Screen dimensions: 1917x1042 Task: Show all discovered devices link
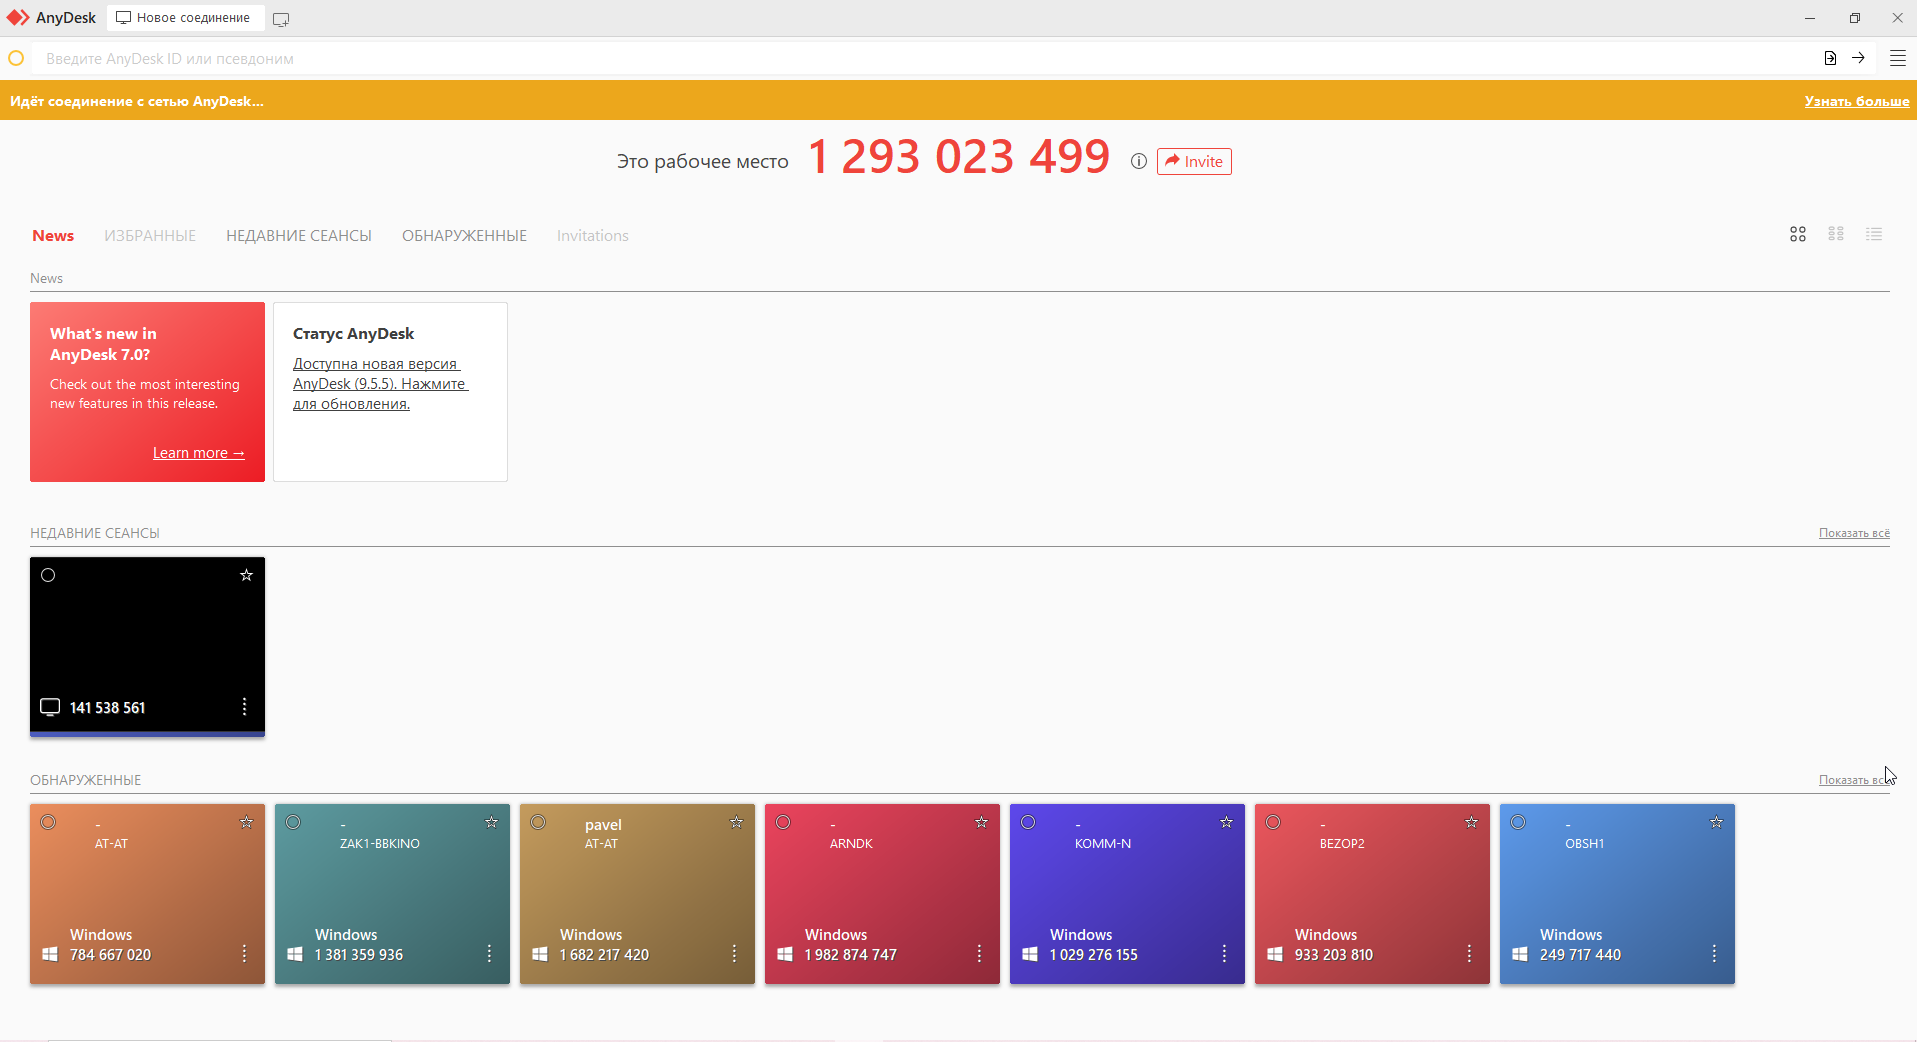coord(1854,780)
